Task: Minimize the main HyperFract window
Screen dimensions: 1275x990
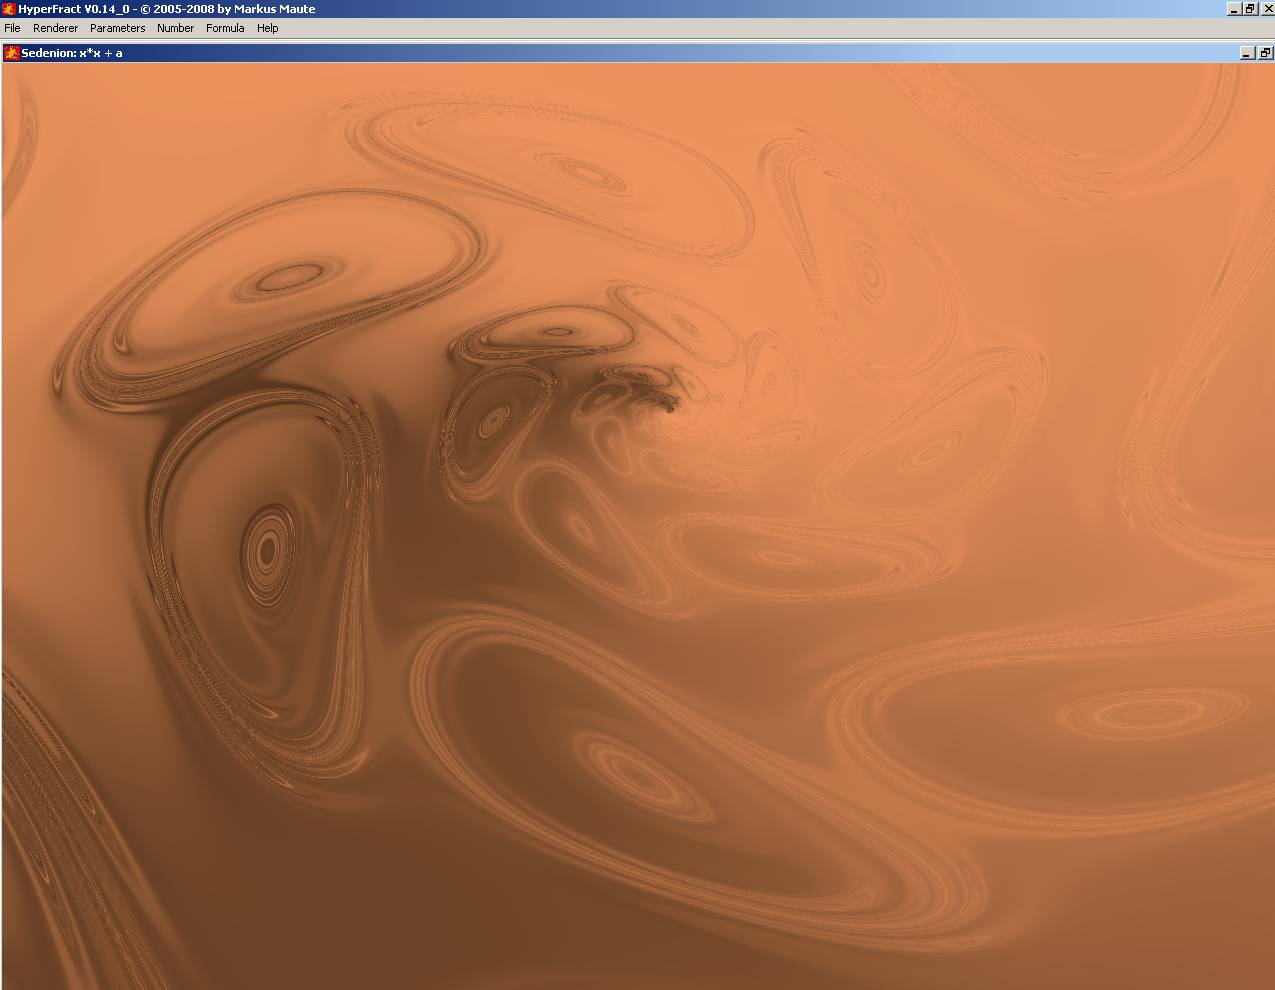Action: pyautogui.click(x=1234, y=9)
